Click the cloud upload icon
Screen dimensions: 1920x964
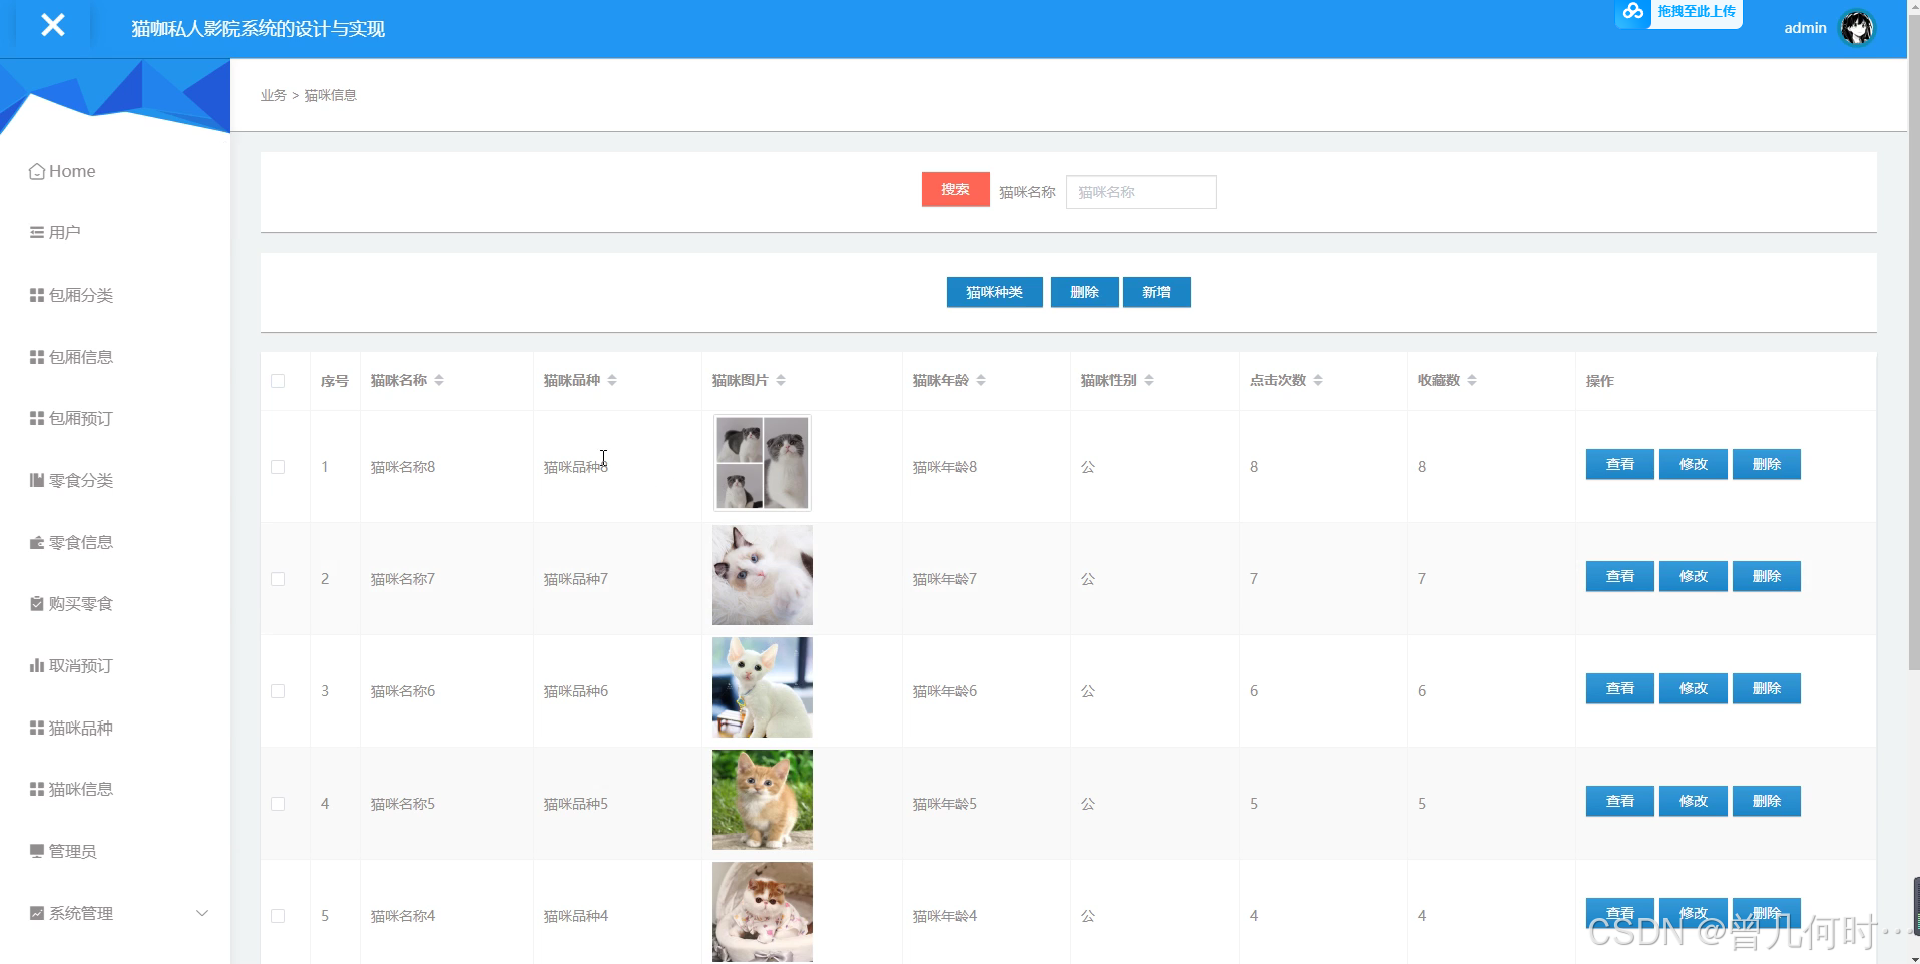[1632, 12]
